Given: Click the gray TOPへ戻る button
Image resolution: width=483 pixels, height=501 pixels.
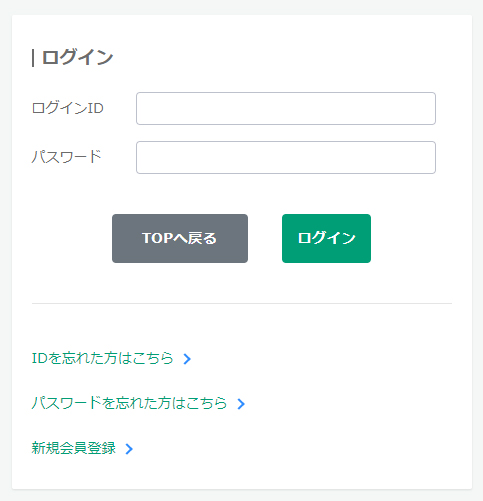Looking at the screenshot, I should [180, 238].
